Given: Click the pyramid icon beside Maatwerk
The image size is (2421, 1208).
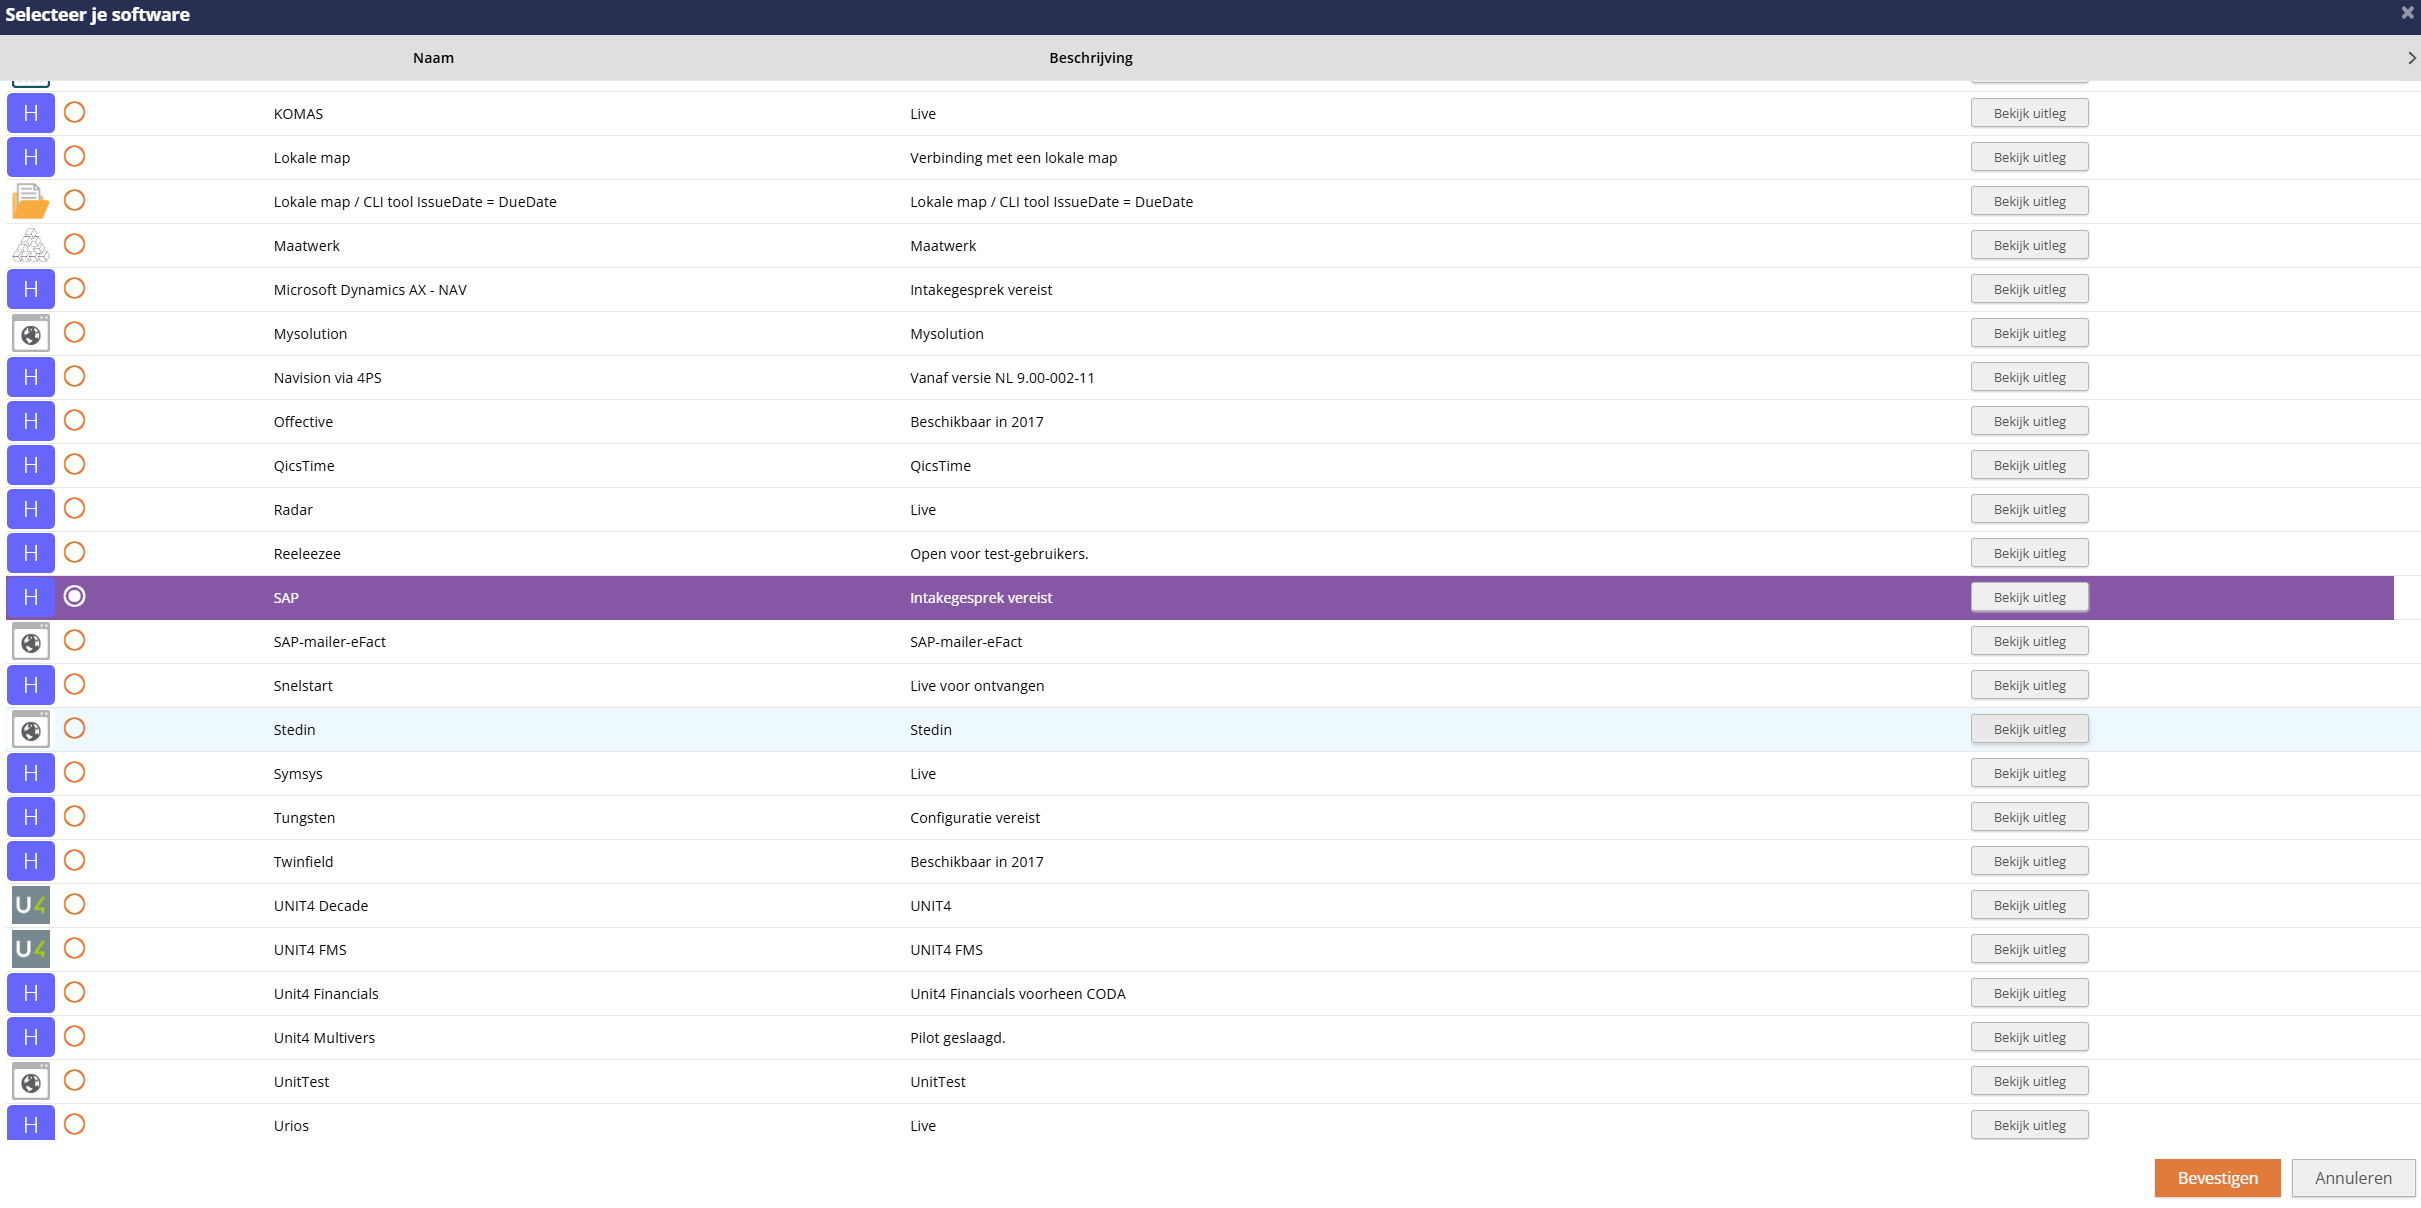Looking at the screenshot, I should click(31, 245).
